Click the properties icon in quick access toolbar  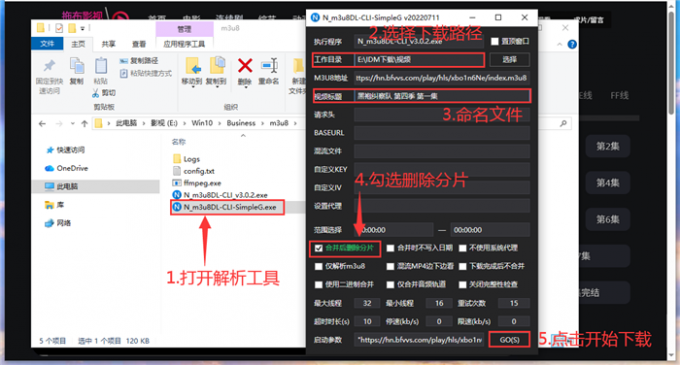coord(59,29)
